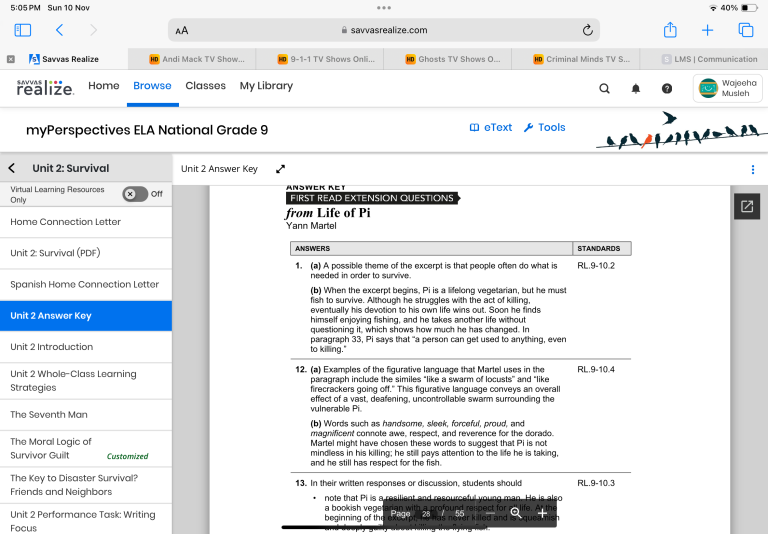The height and width of the screenshot is (534, 768).
Task: Select Unit 2 Introduction in sidebar
Action: pos(52,347)
